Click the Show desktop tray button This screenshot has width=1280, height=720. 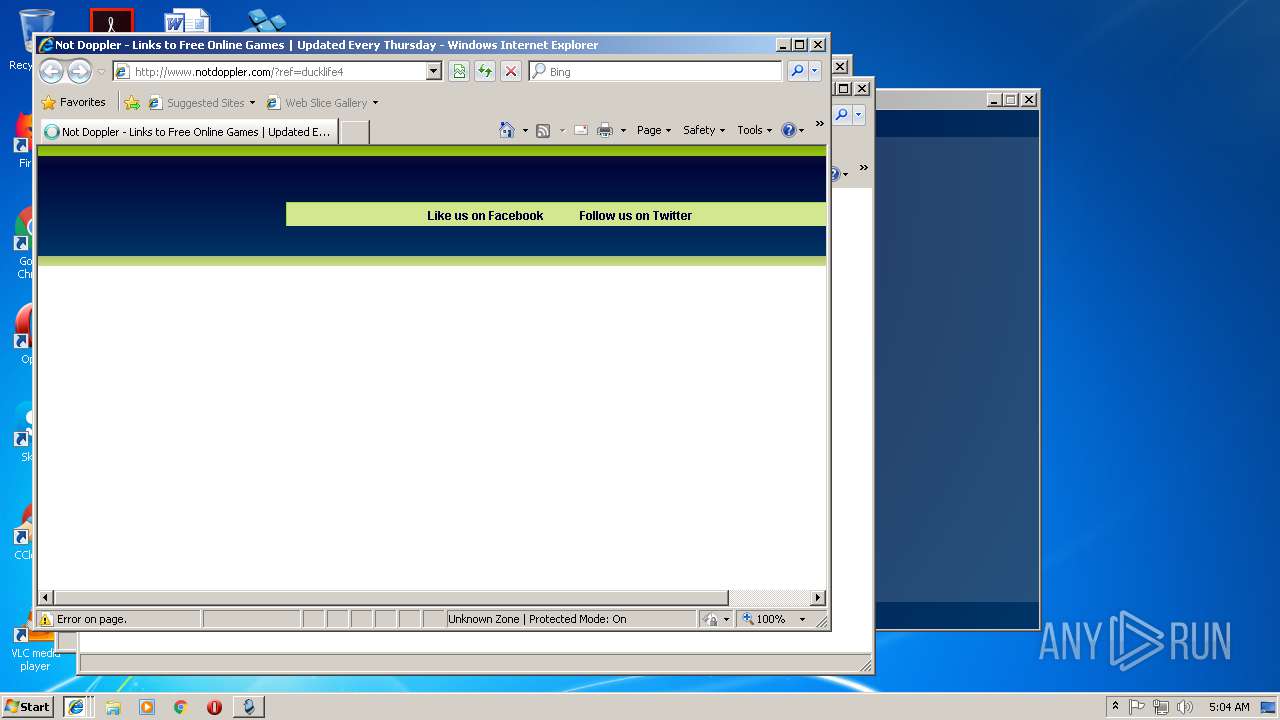[1269, 707]
